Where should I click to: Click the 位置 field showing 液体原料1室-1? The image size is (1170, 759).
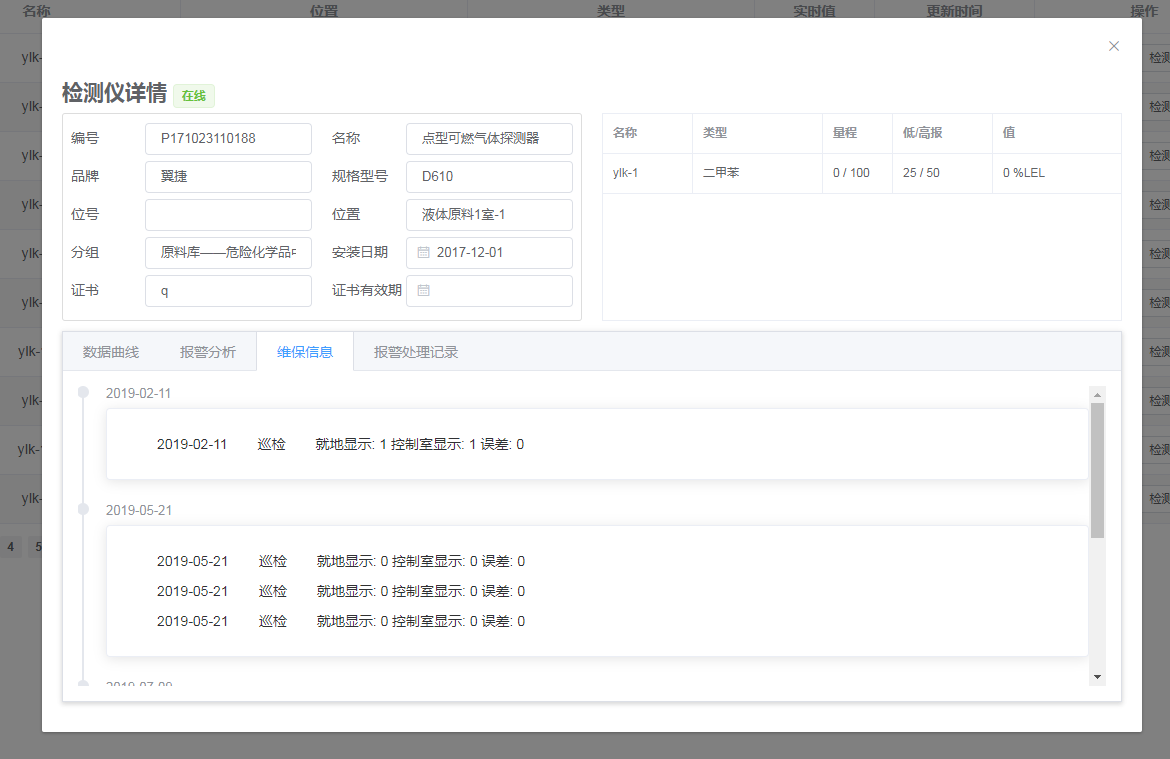pyautogui.click(x=489, y=215)
